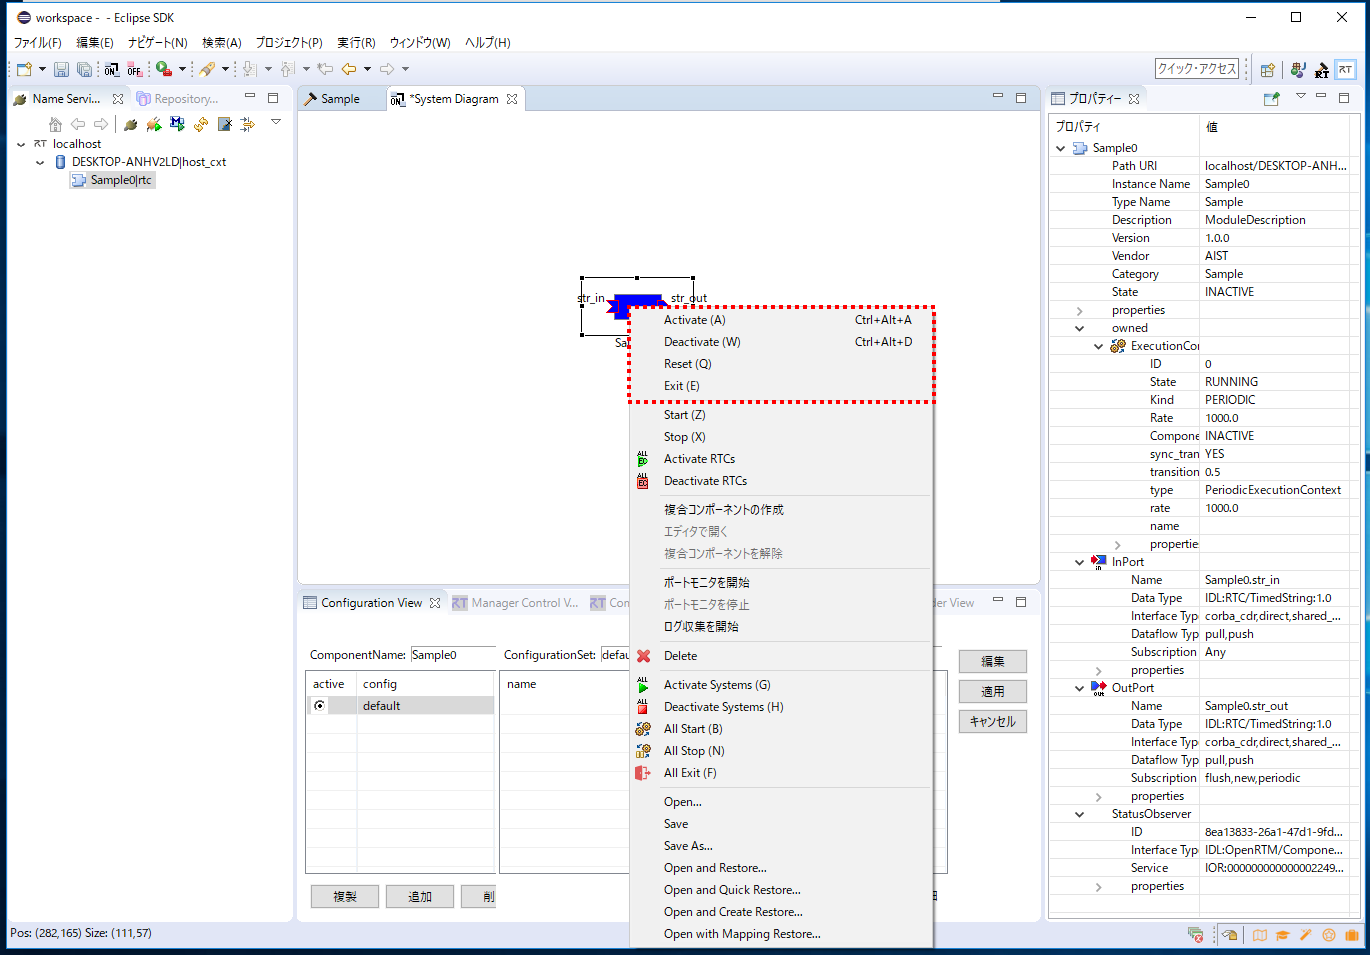
Task: Open the New wizard dropdown arrow
Action: point(42,69)
